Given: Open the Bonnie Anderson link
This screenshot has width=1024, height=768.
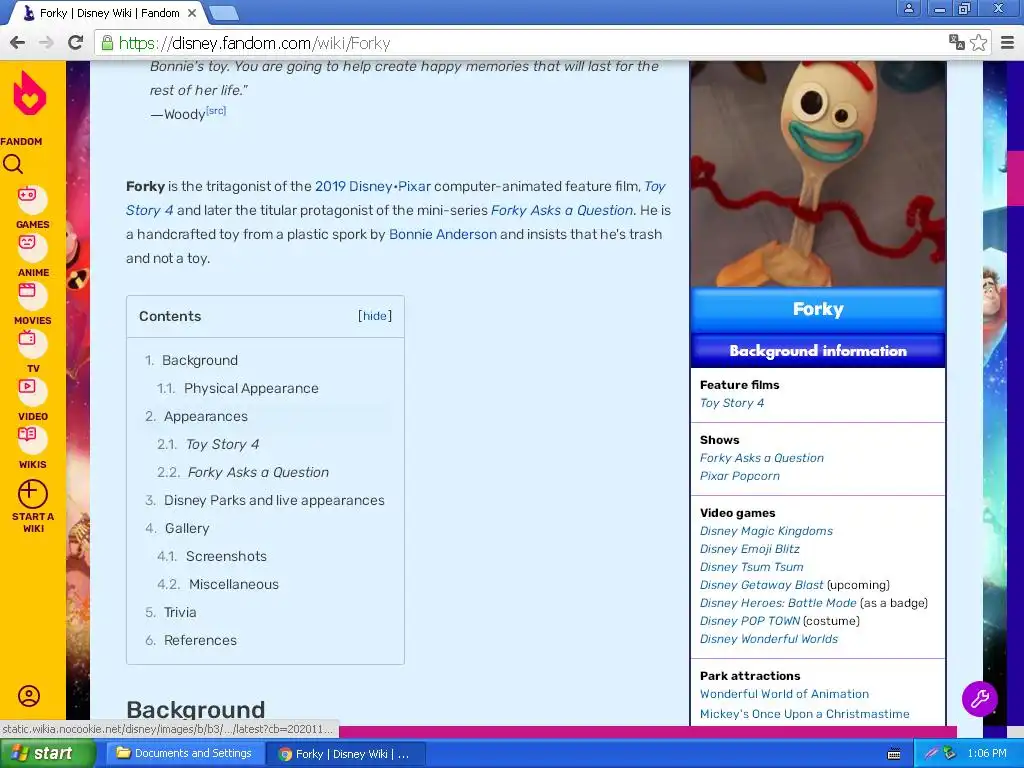Looking at the screenshot, I should pos(443,234).
